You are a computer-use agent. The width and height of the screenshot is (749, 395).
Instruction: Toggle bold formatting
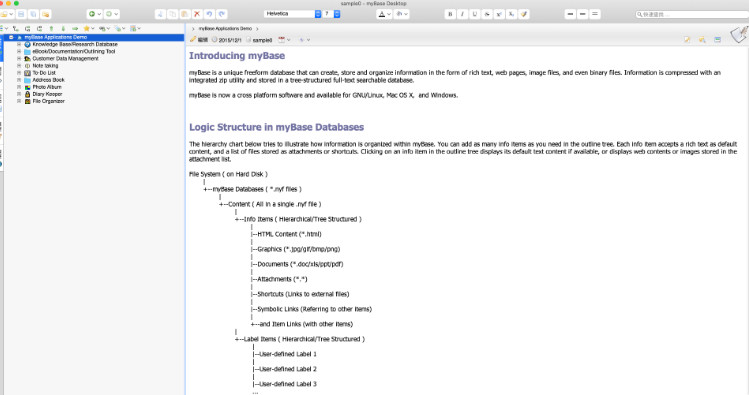point(450,14)
